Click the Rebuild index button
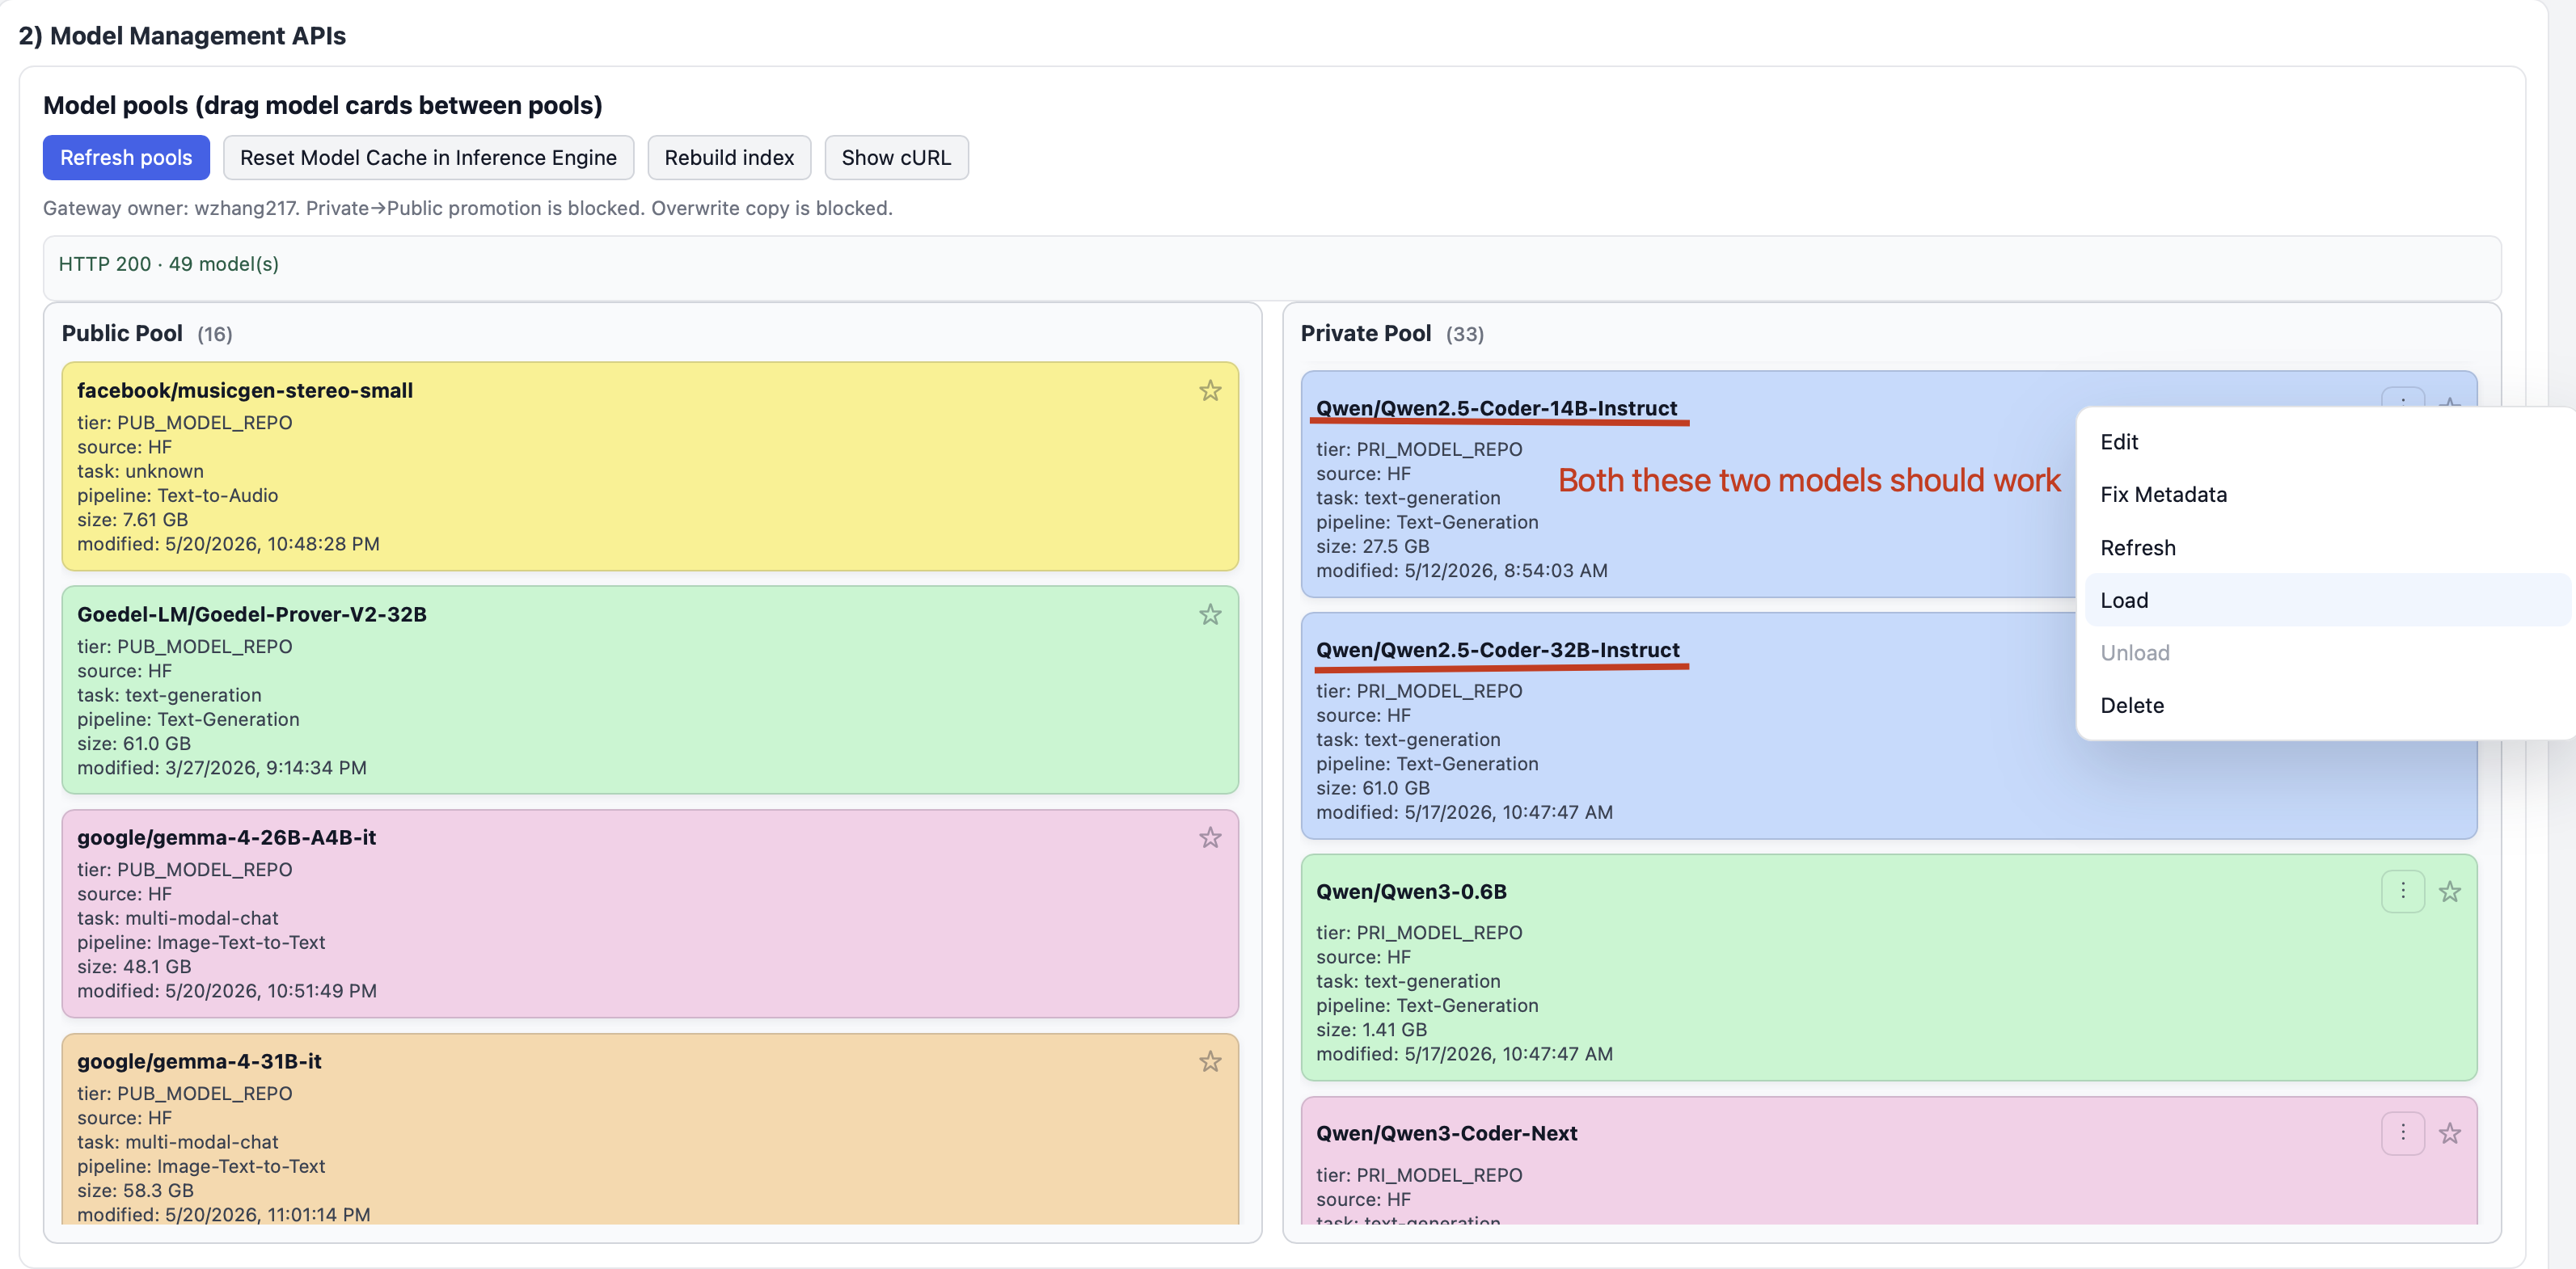 pos(729,158)
